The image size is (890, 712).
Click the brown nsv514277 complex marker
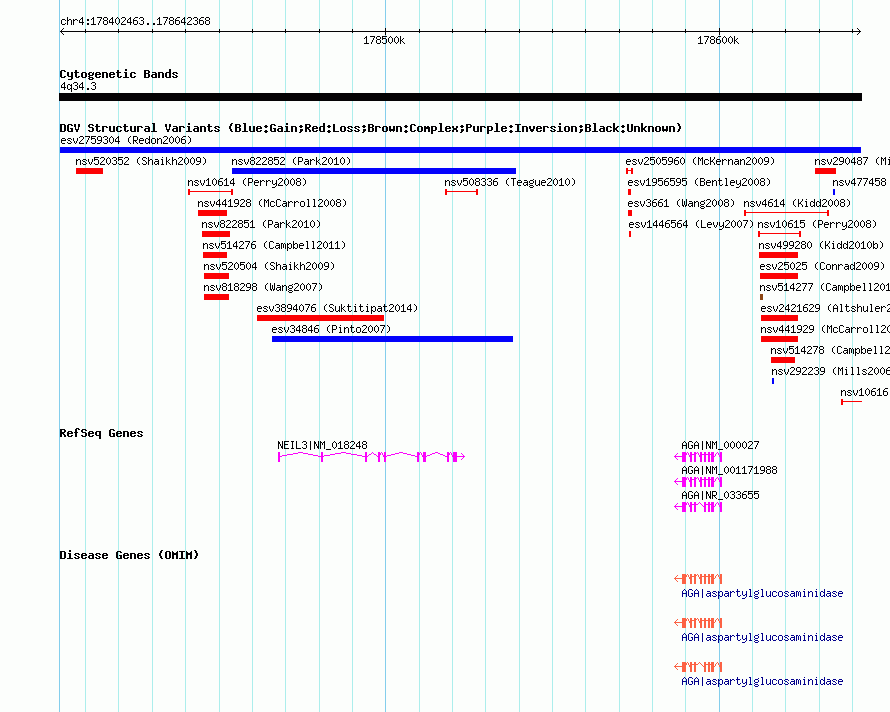(x=761, y=297)
